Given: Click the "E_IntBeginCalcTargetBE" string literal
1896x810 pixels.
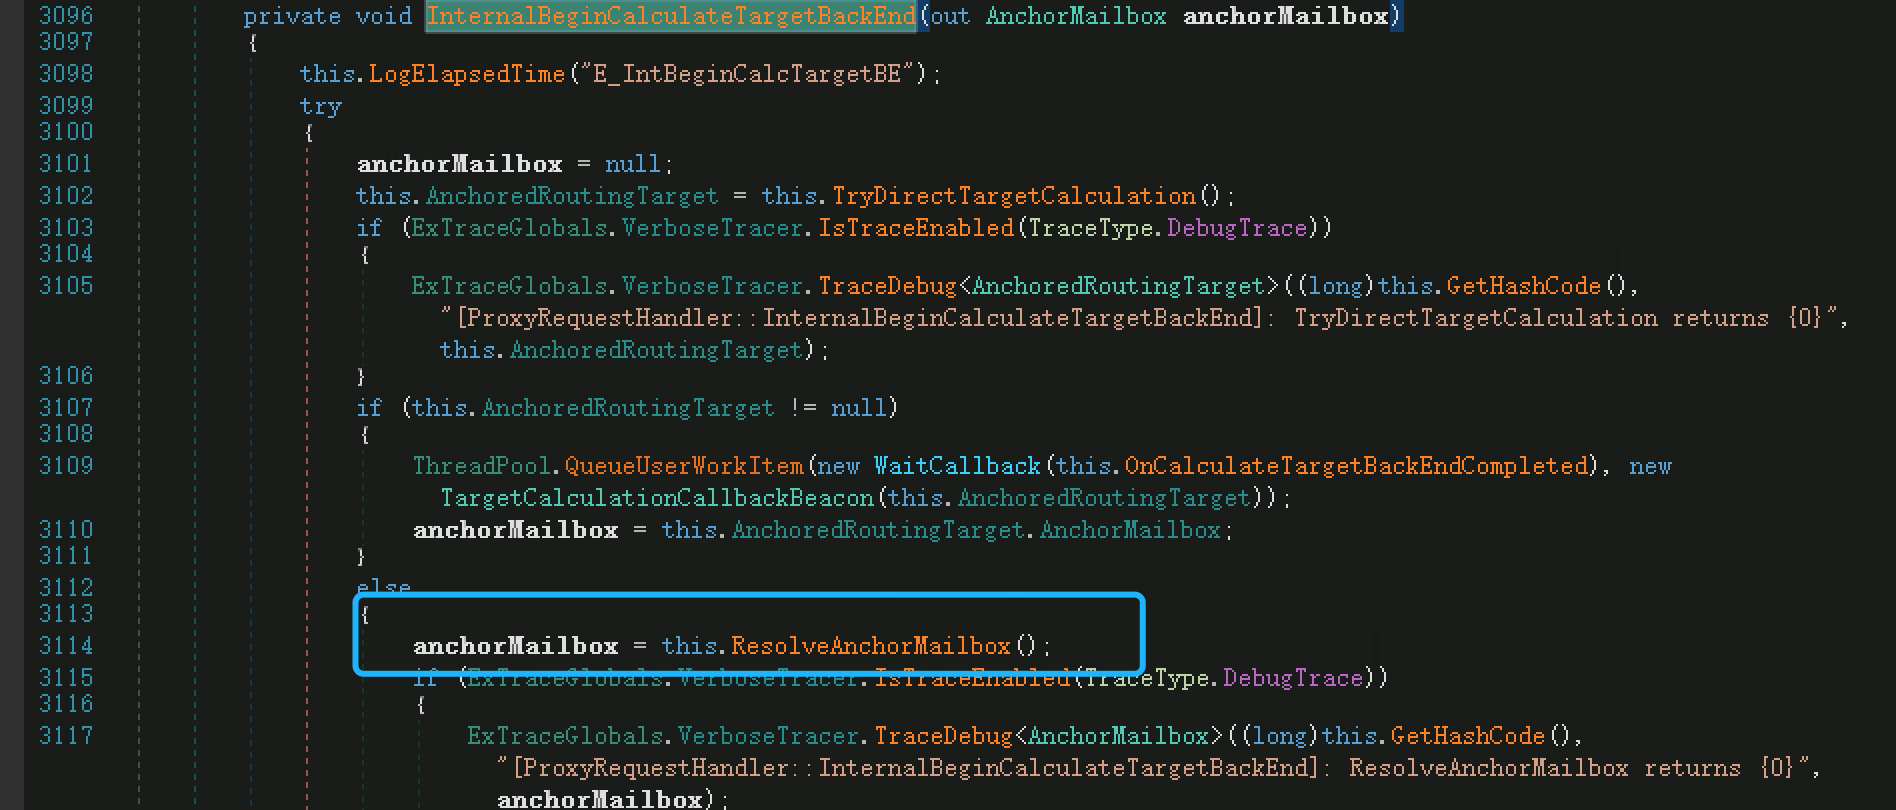Looking at the screenshot, I should [x=748, y=74].
